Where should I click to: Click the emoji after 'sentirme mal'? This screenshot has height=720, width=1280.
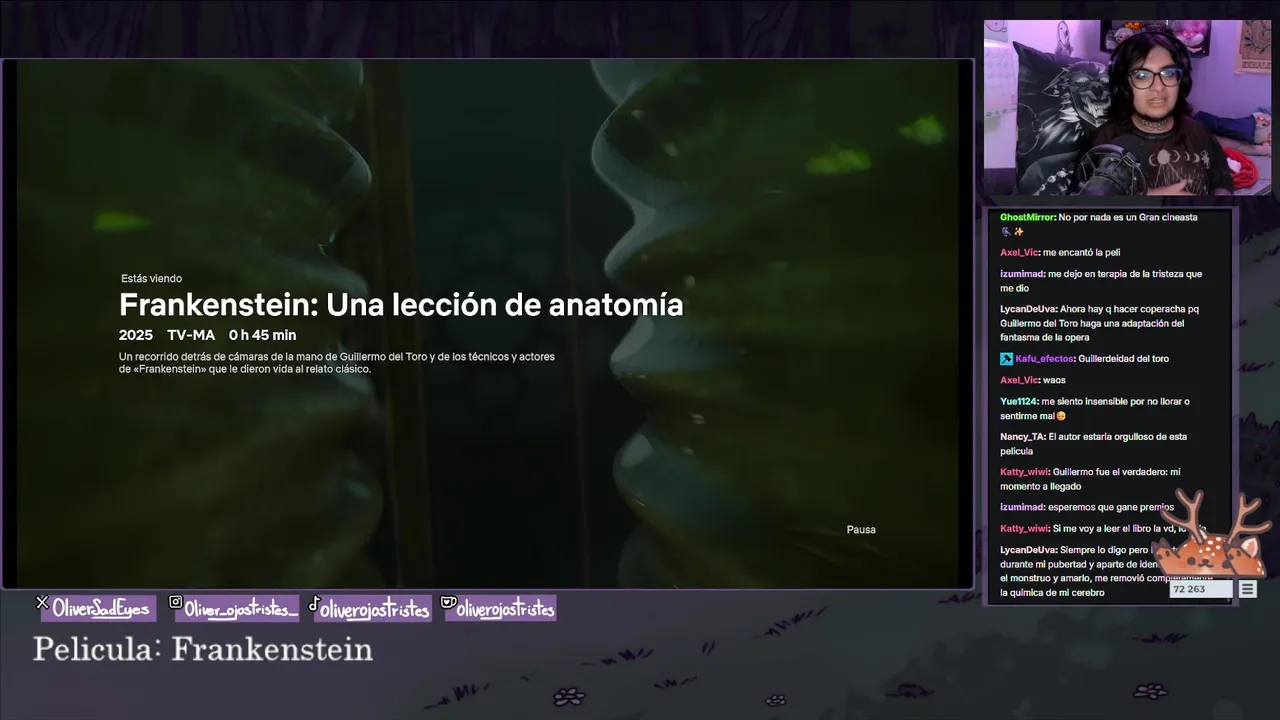pyautogui.click(x=1061, y=416)
